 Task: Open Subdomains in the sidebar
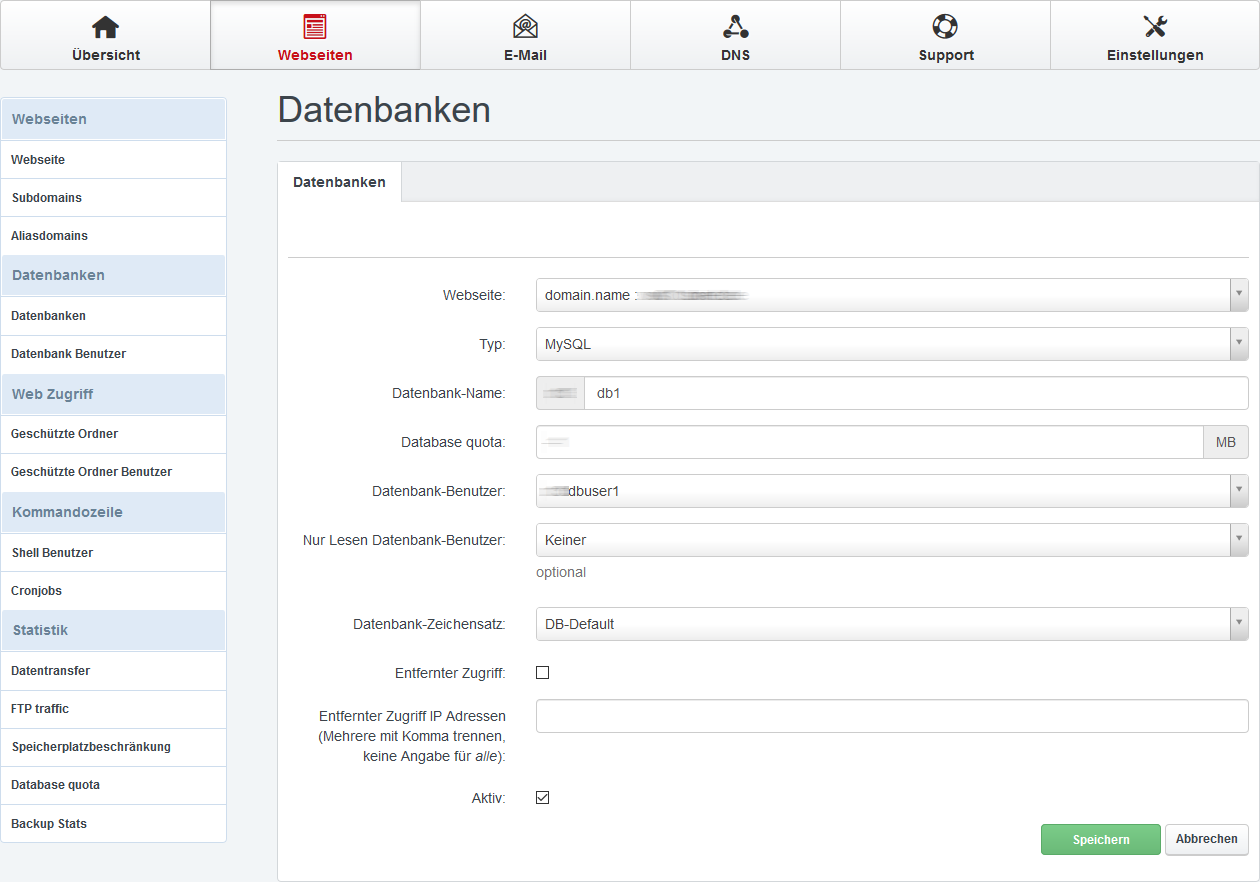47,198
